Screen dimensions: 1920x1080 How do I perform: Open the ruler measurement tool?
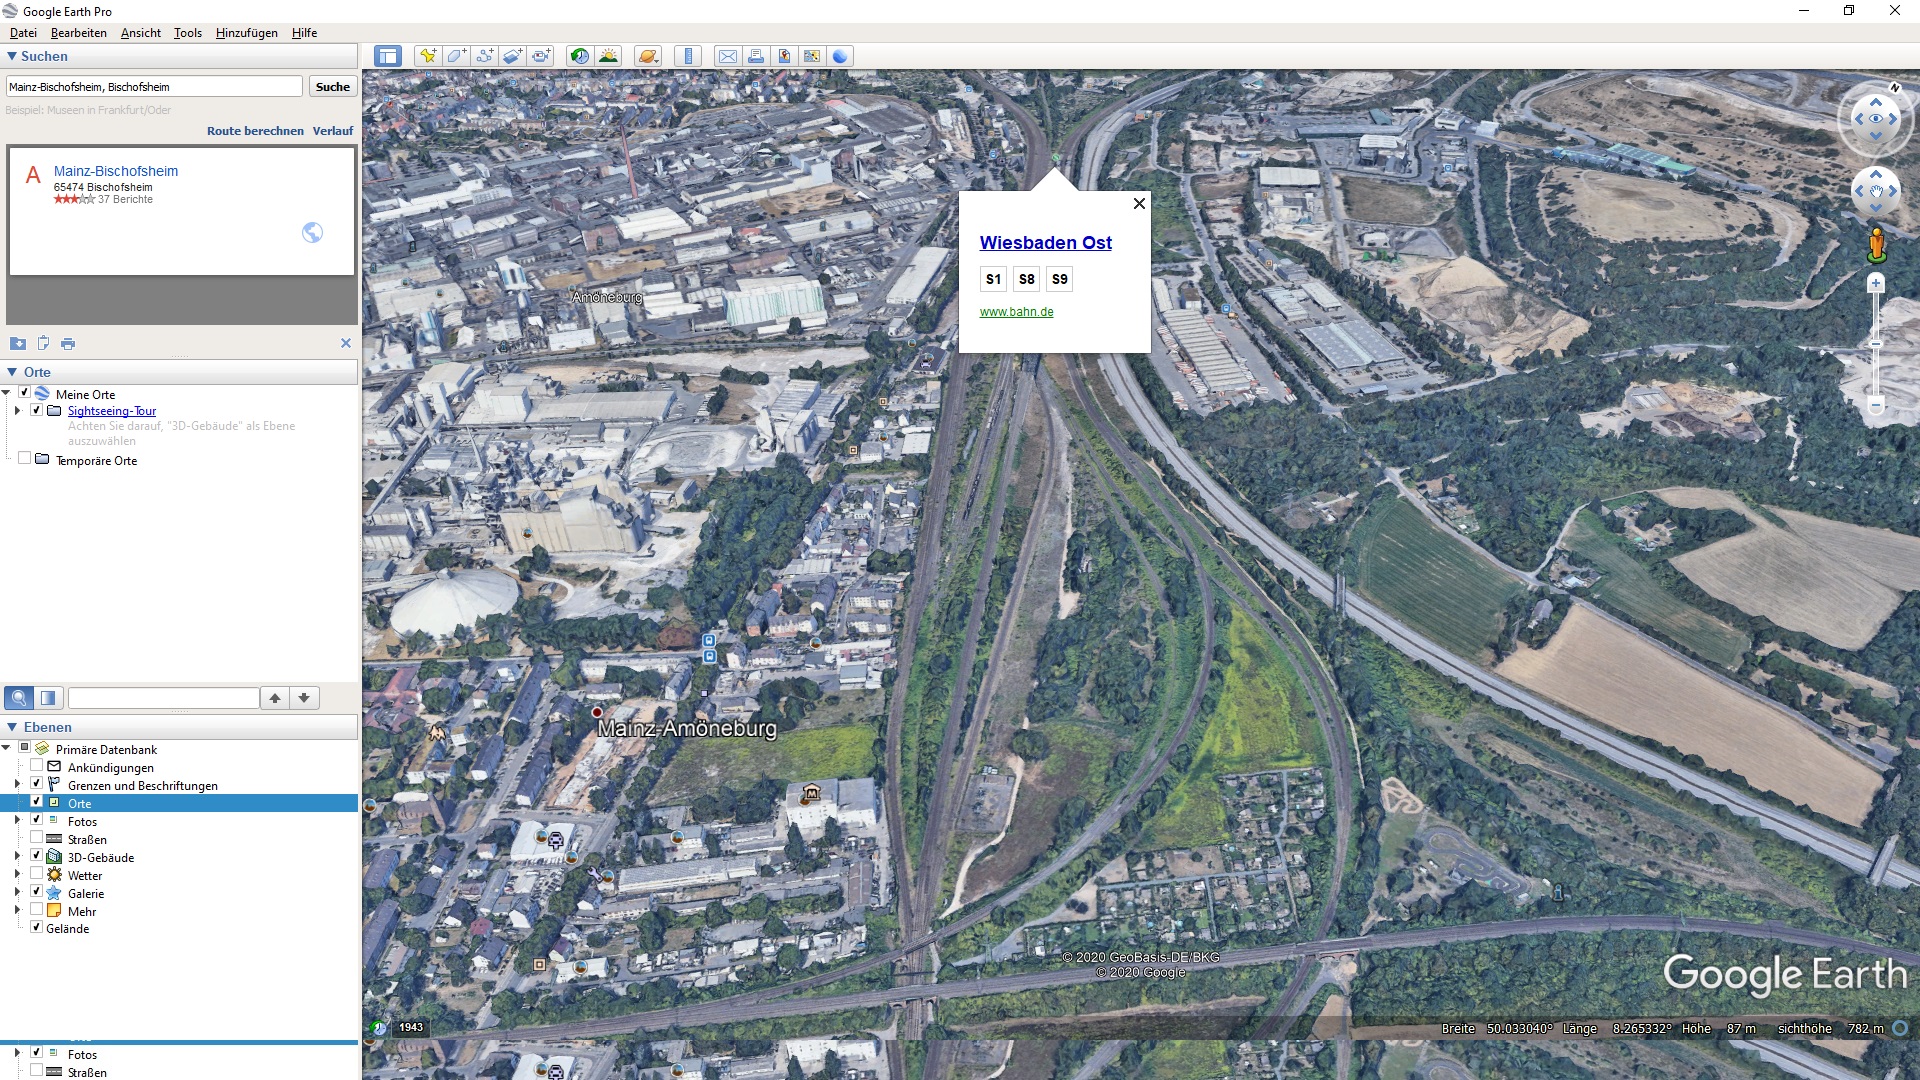coord(688,56)
